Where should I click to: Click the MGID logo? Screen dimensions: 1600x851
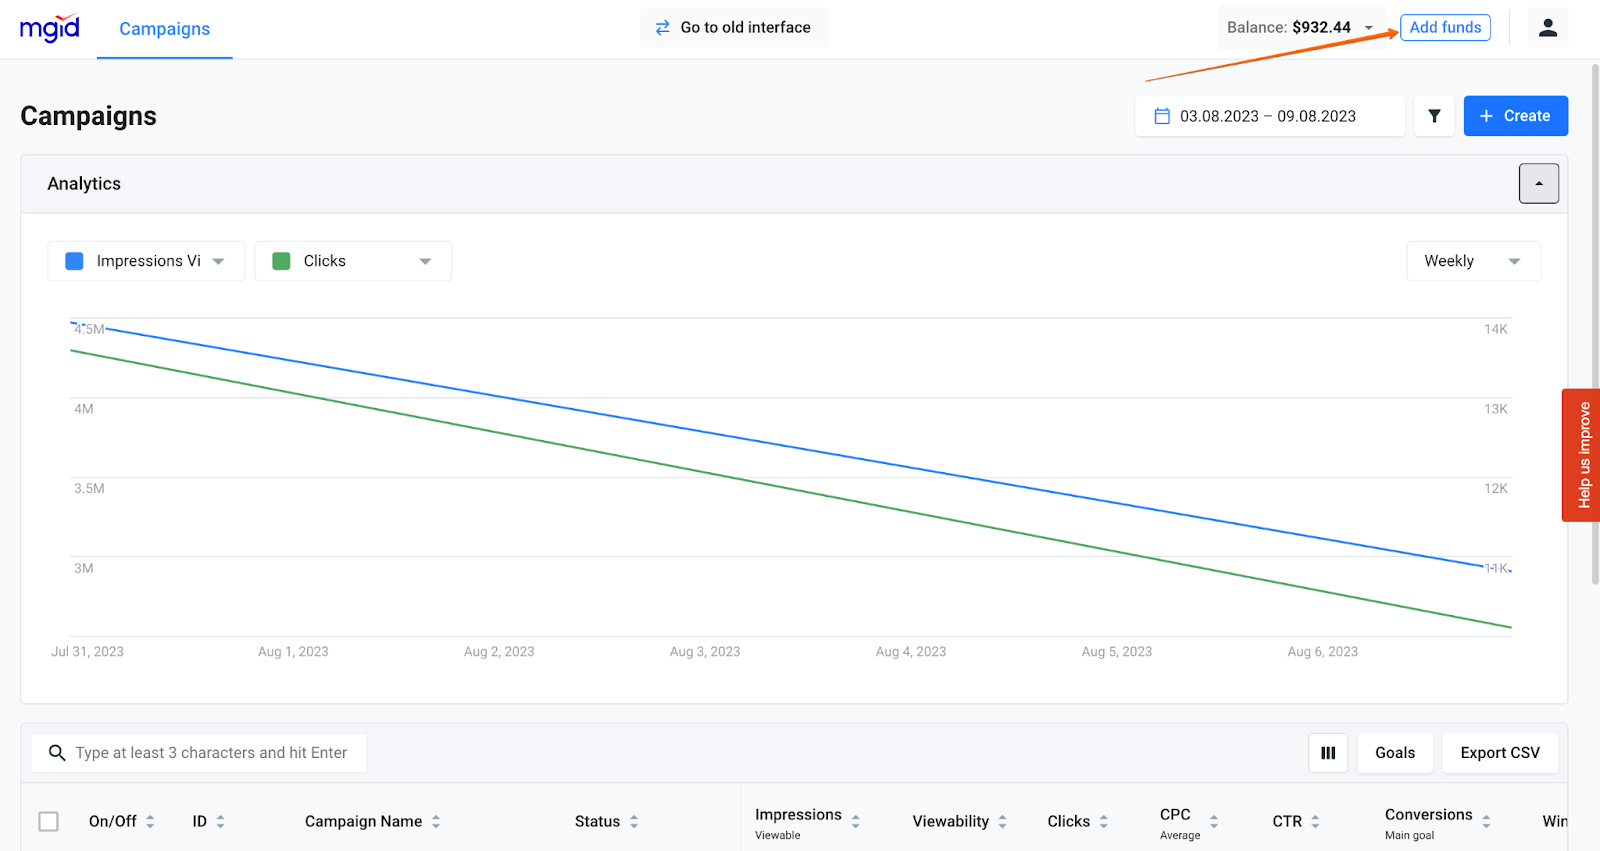50,28
